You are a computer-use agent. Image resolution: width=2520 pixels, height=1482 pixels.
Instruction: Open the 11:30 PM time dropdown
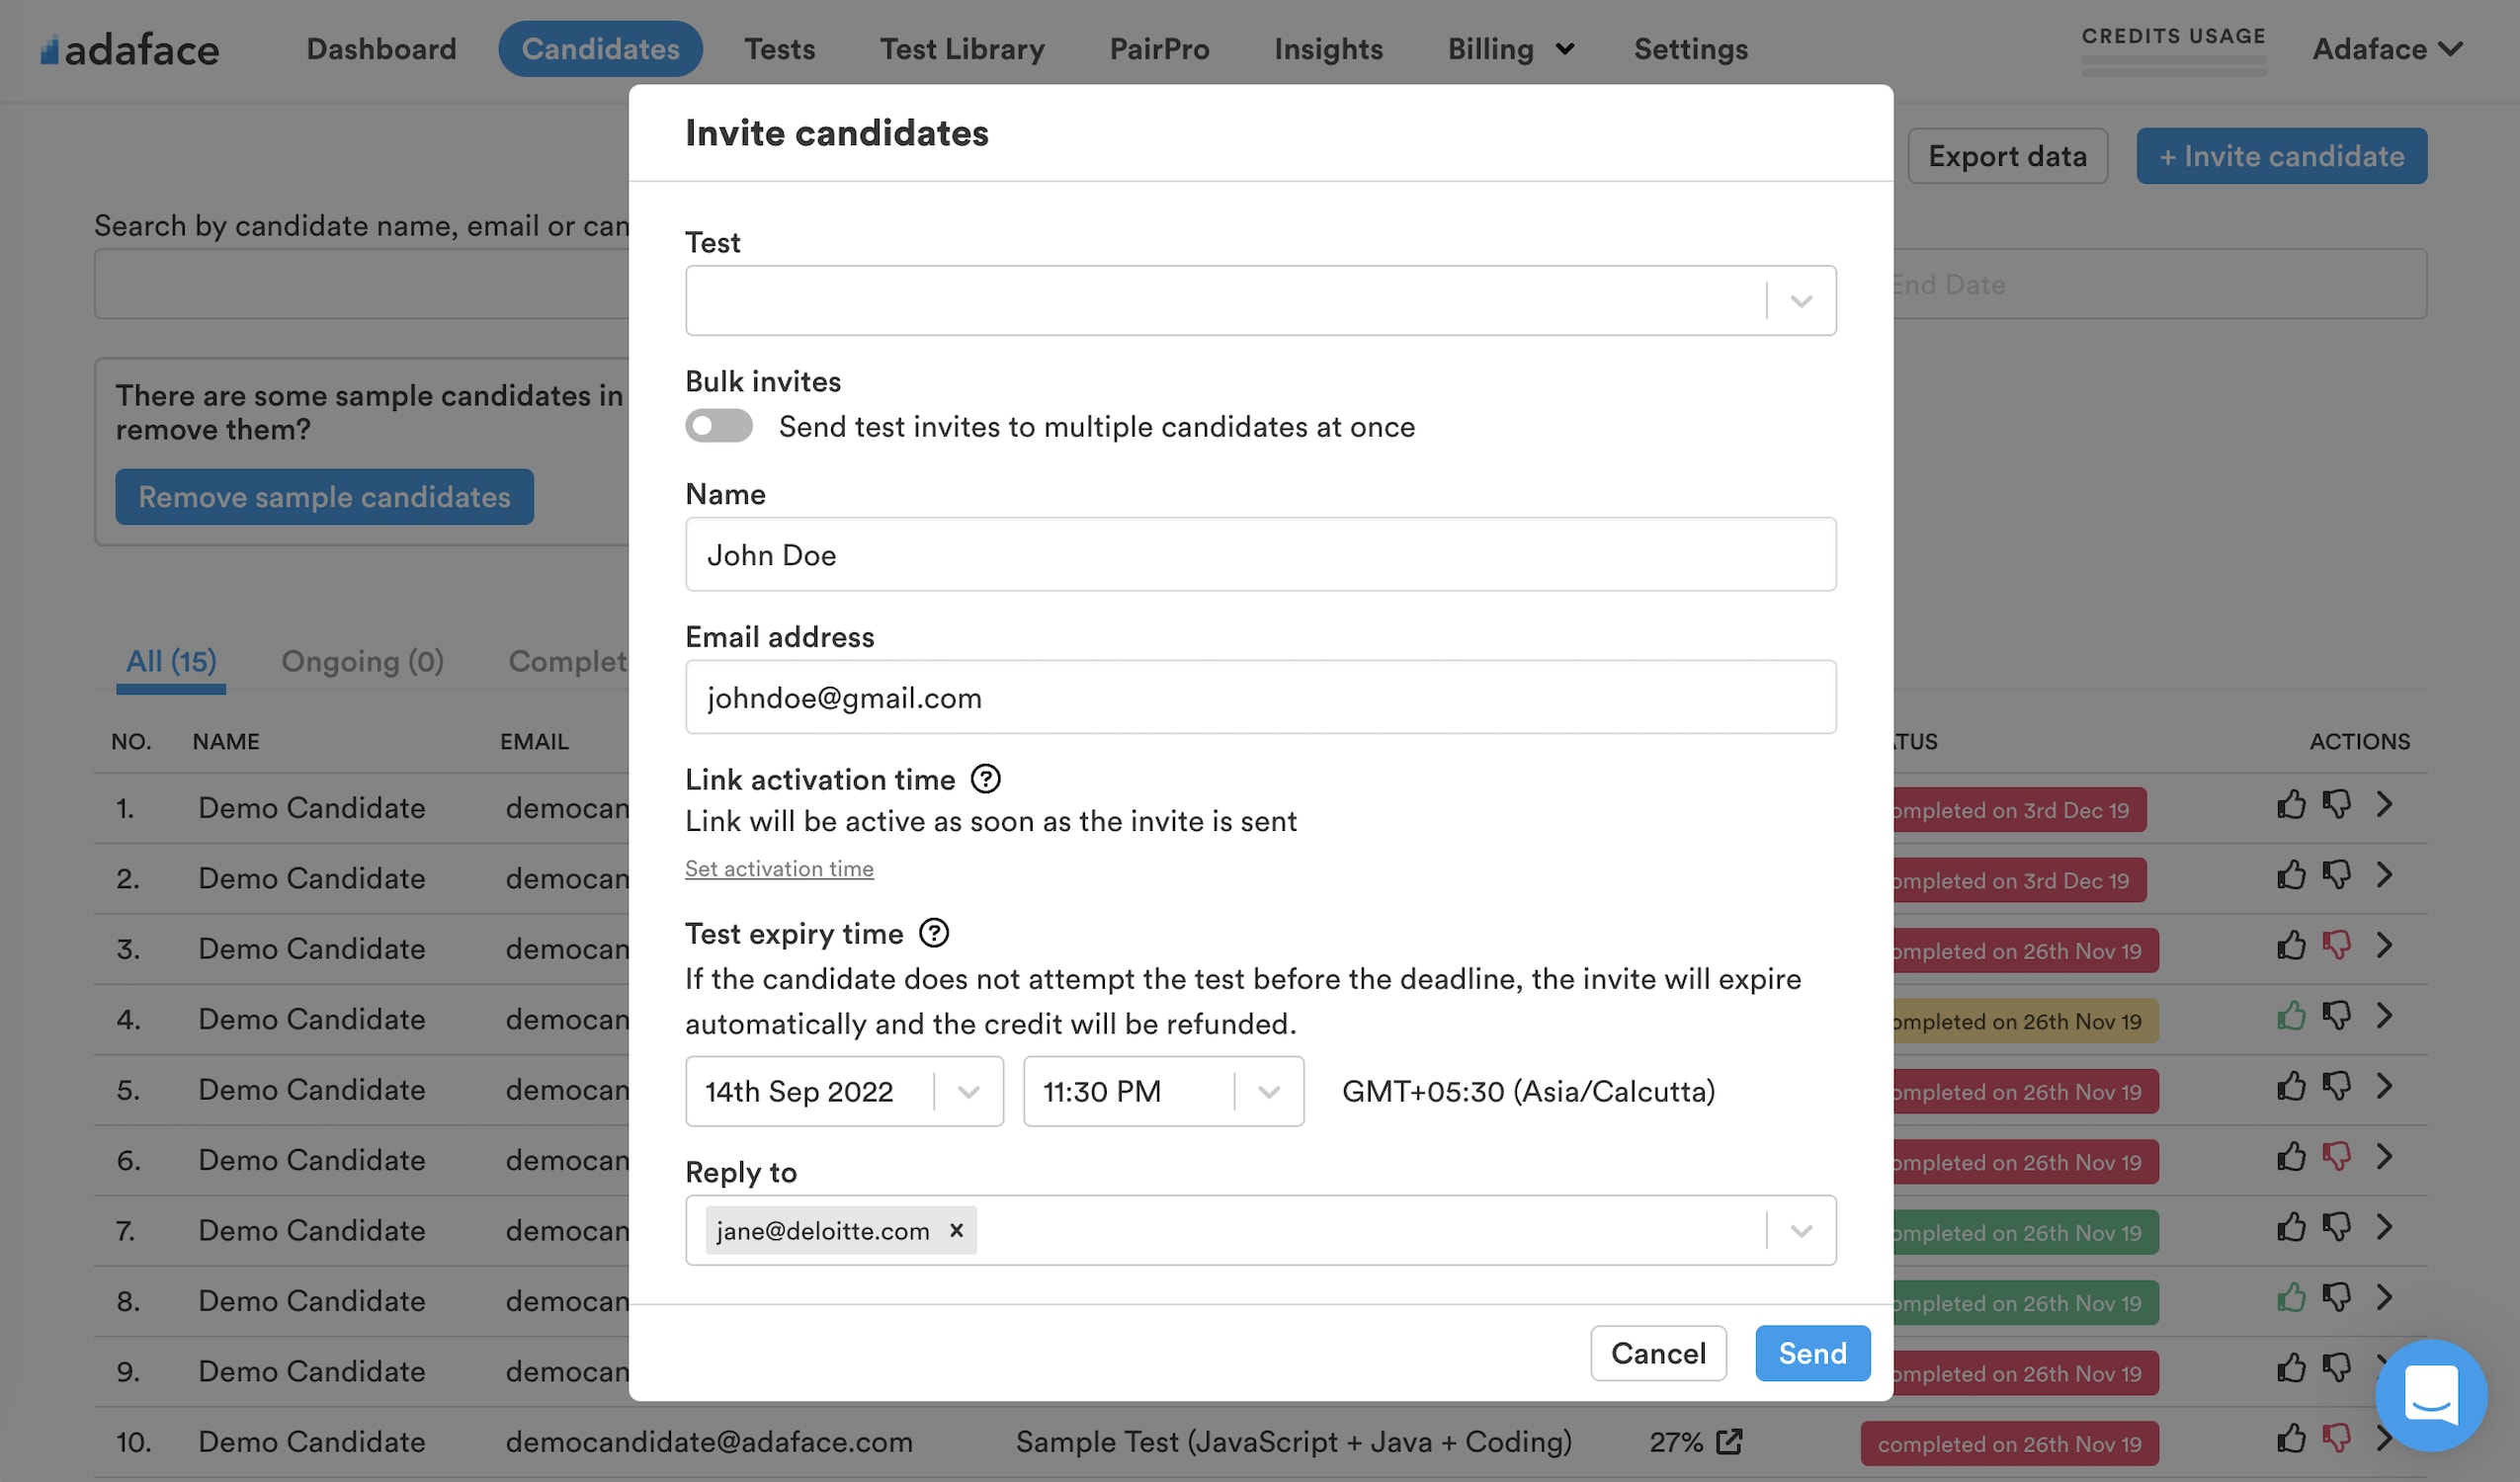pos(1163,1091)
